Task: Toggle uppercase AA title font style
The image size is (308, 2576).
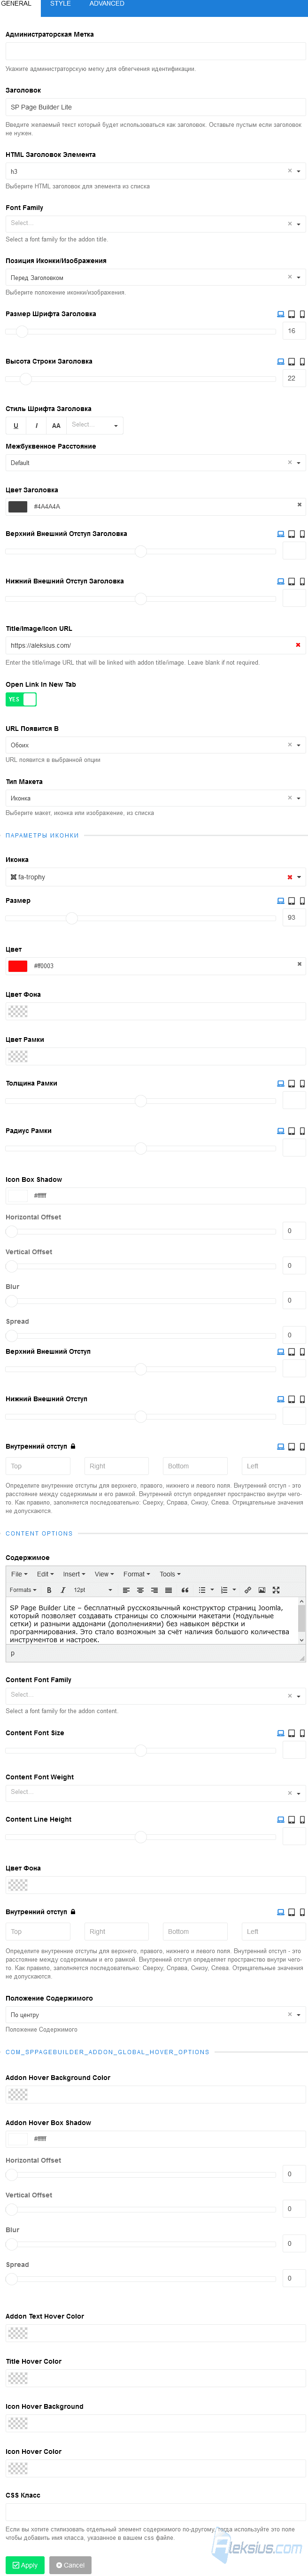Action: [56, 425]
